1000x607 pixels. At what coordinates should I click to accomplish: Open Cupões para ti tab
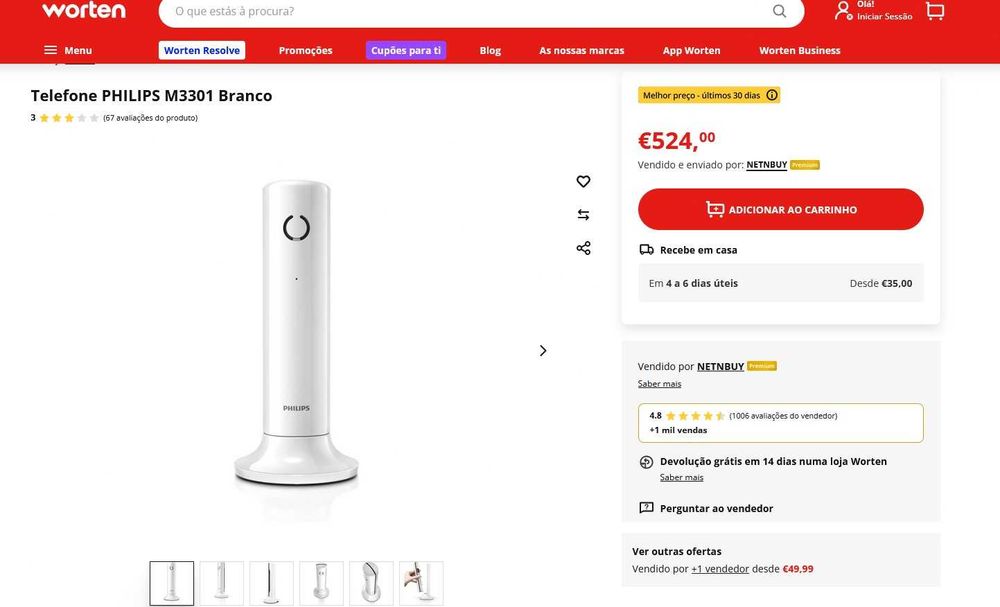click(406, 50)
